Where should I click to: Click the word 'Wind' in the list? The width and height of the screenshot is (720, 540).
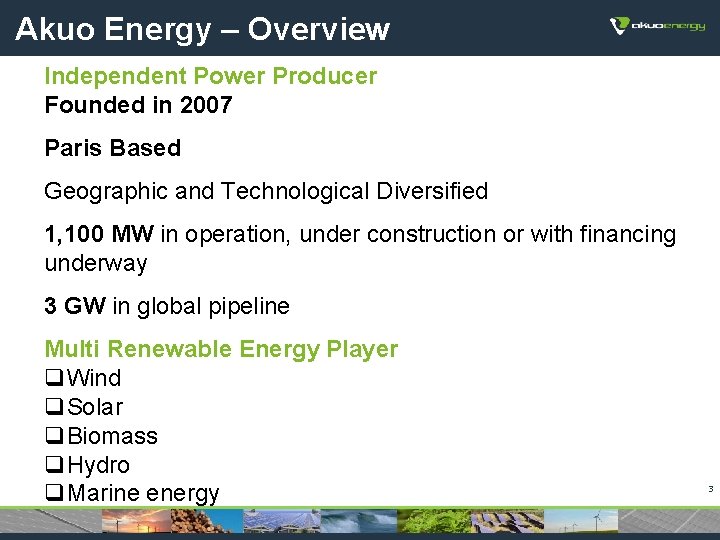94,378
